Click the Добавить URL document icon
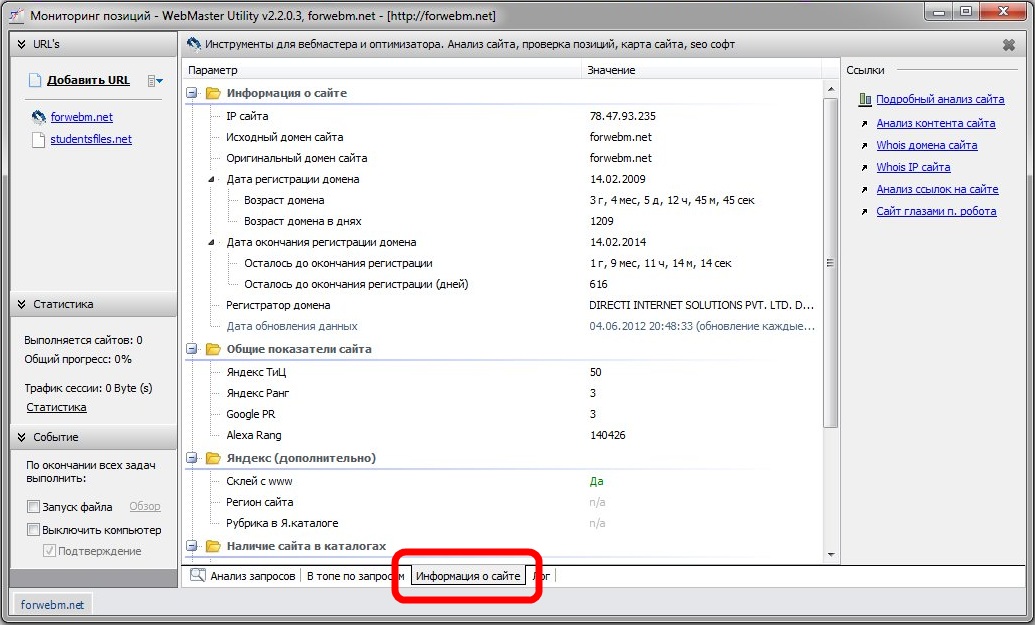Screen dimensions: 1035x625 35,80
